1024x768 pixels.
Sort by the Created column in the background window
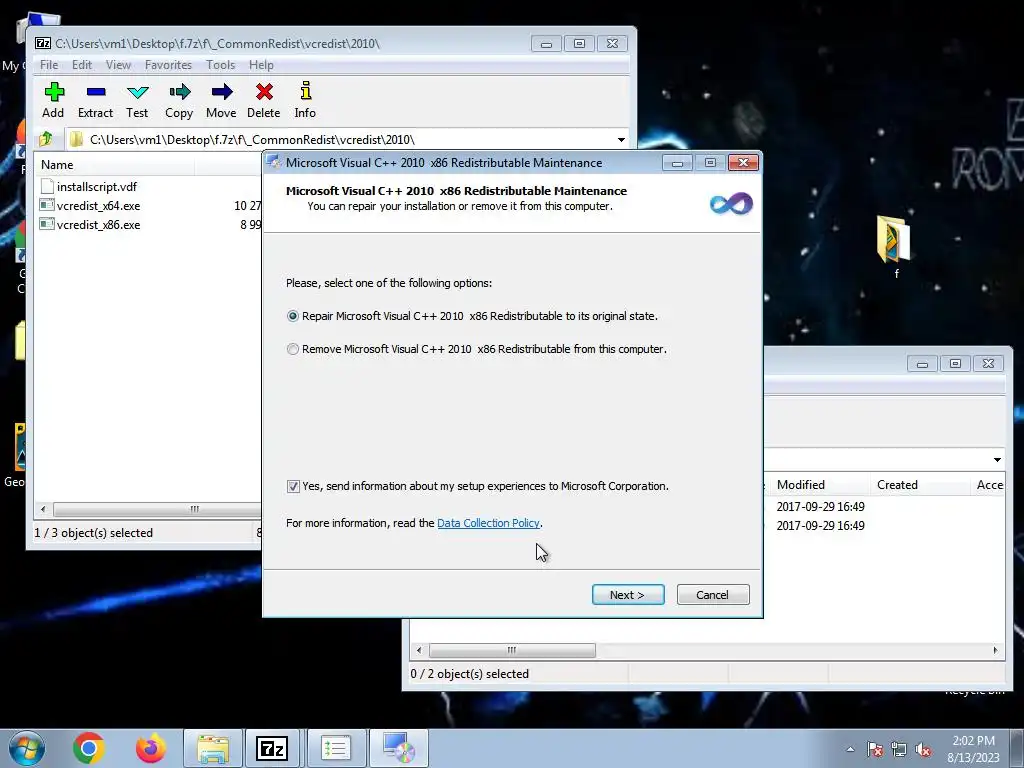click(x=920, y=485)
